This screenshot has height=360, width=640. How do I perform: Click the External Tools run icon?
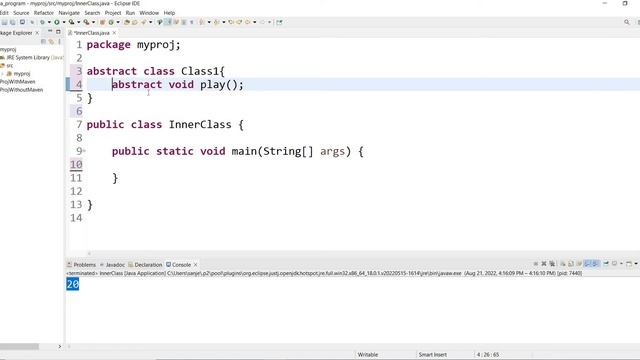[86, 22]
